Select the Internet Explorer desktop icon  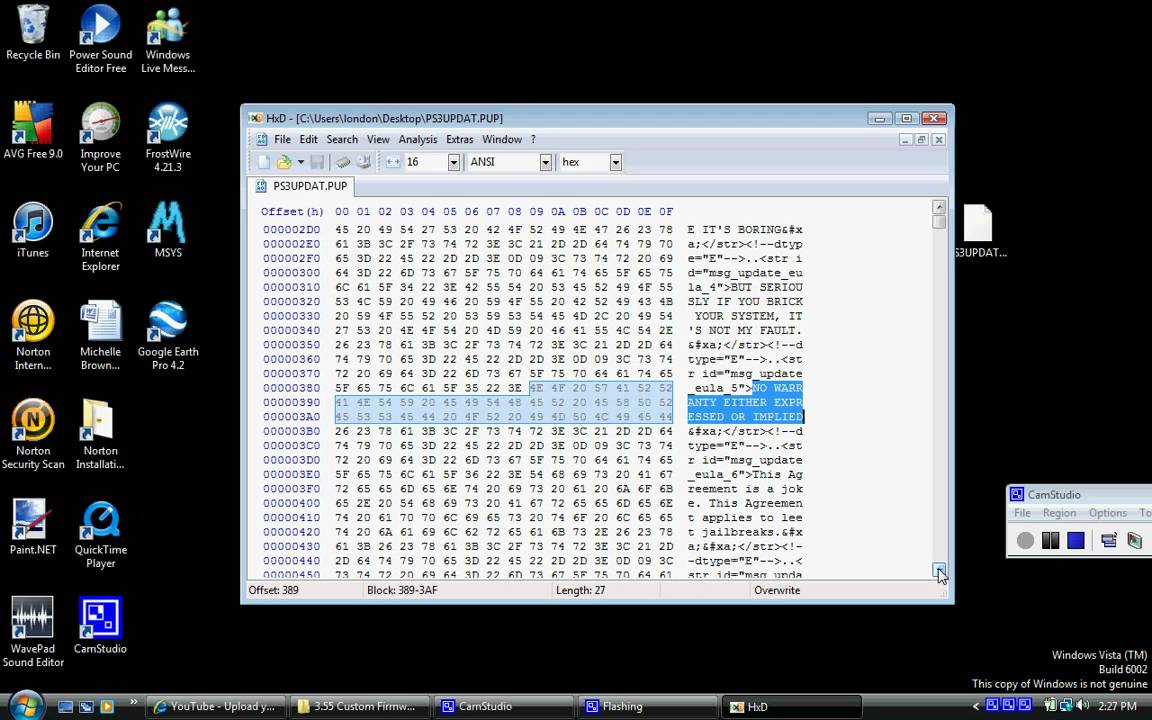101,237
